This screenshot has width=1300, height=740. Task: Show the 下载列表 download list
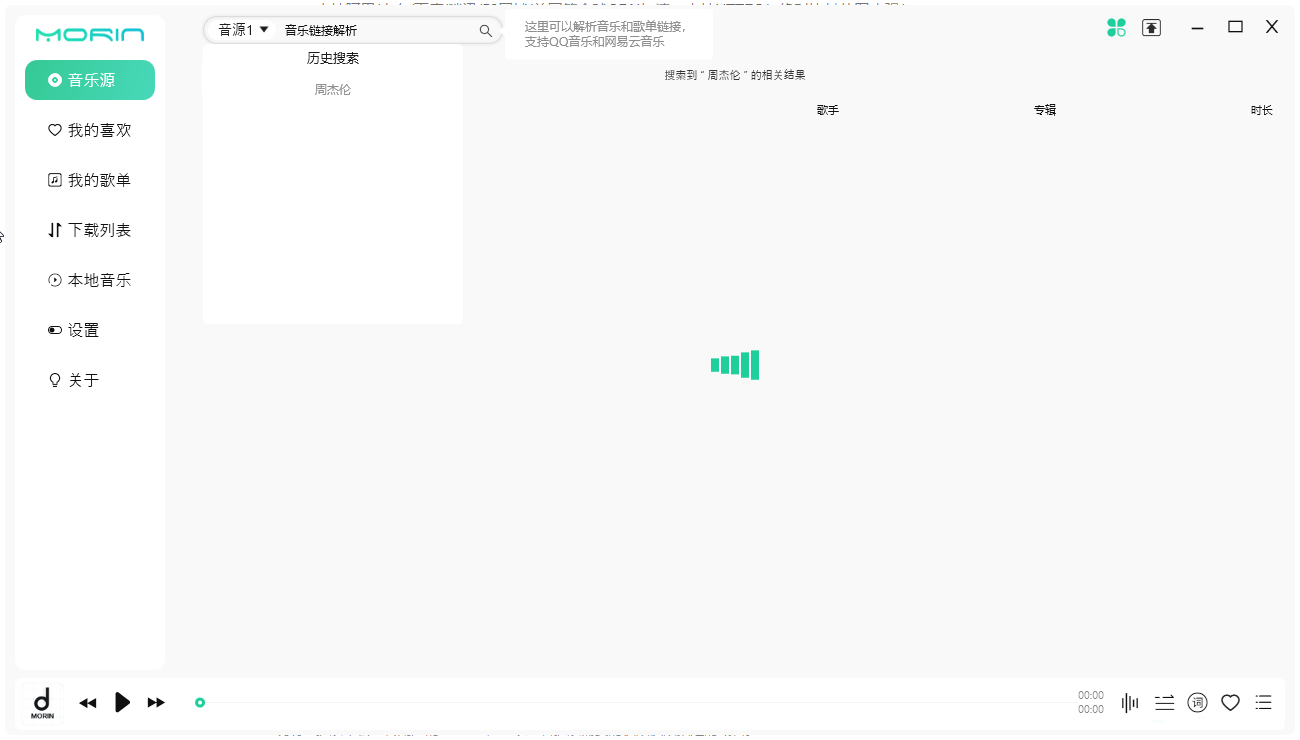point(90,230)
